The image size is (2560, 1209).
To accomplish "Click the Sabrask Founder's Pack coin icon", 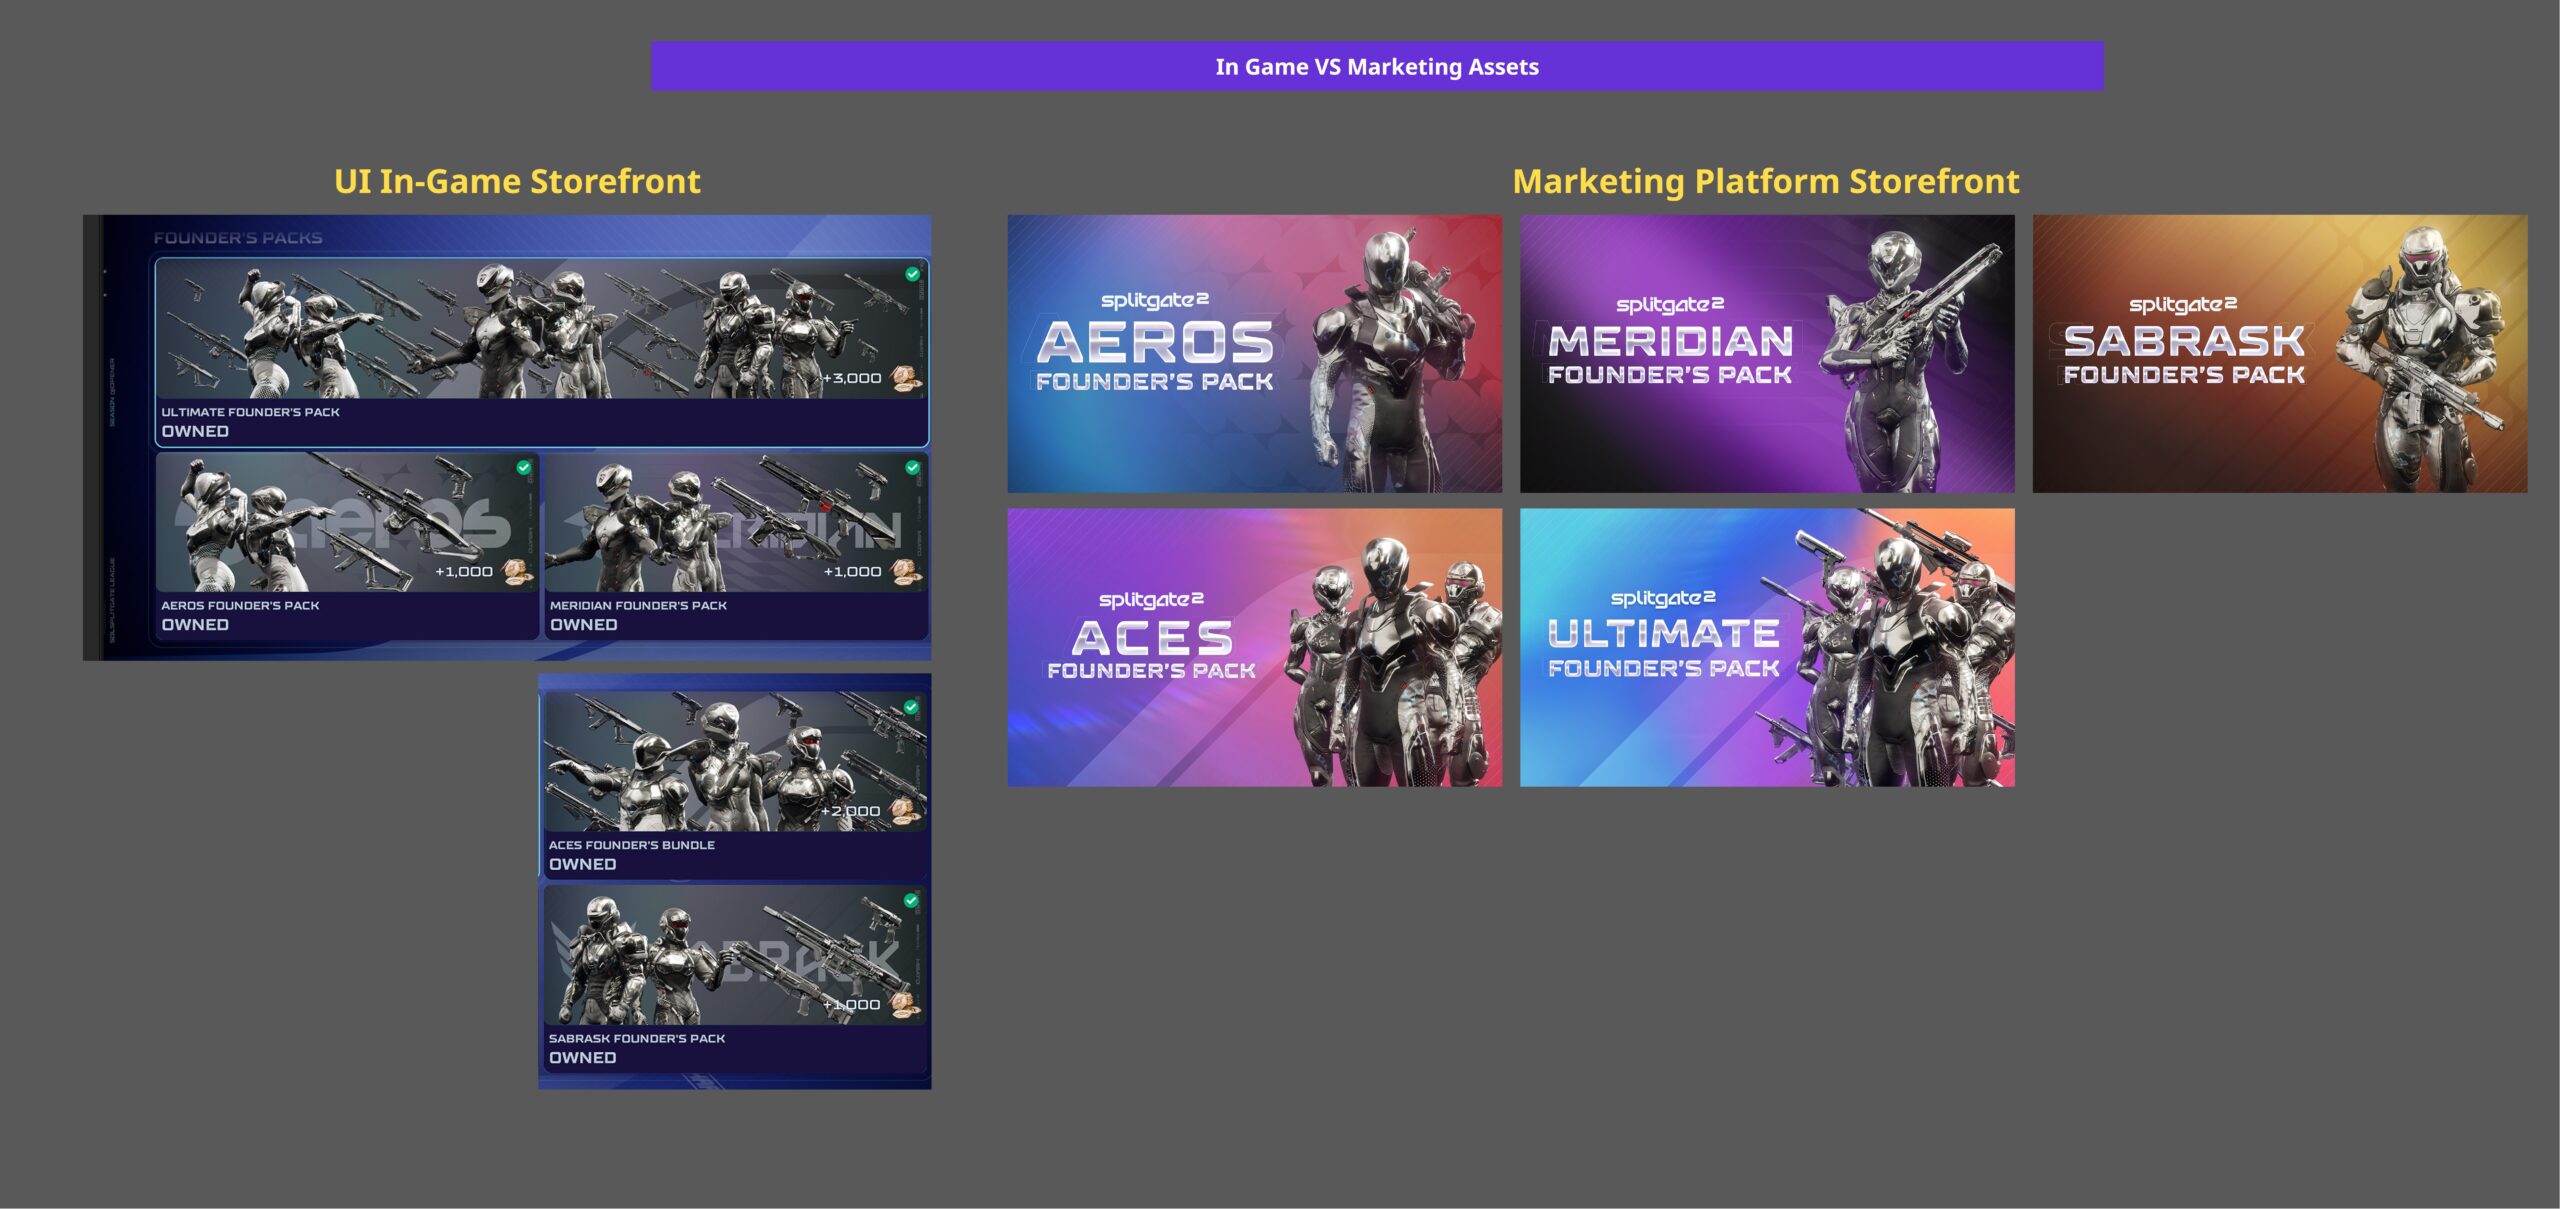I will tap(904, 1004).
